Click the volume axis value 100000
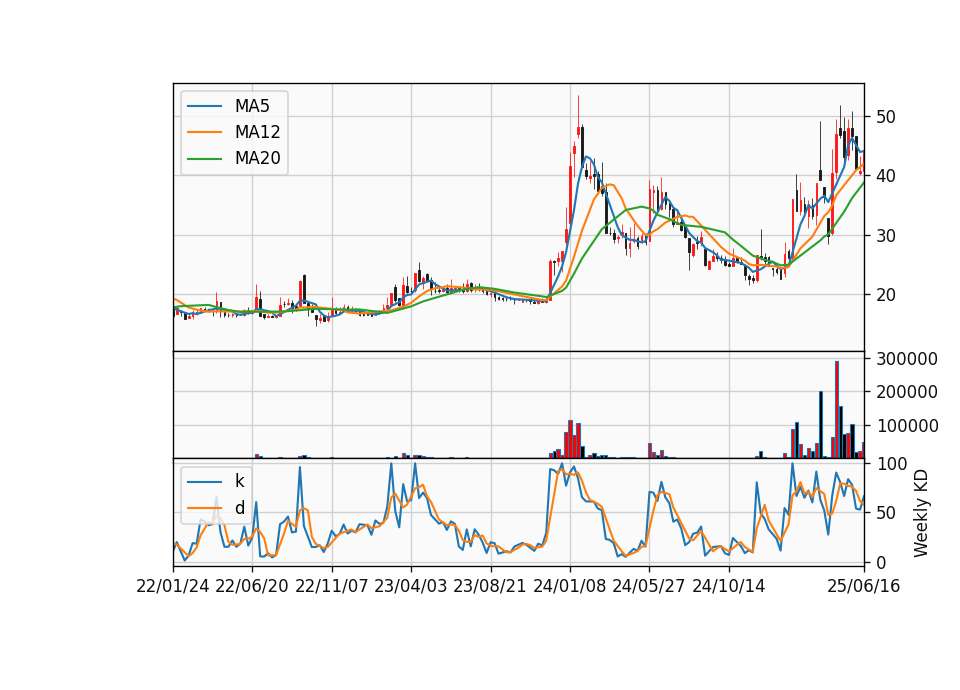The width and height of the screenshot is (960, 690). coord(907,426)
